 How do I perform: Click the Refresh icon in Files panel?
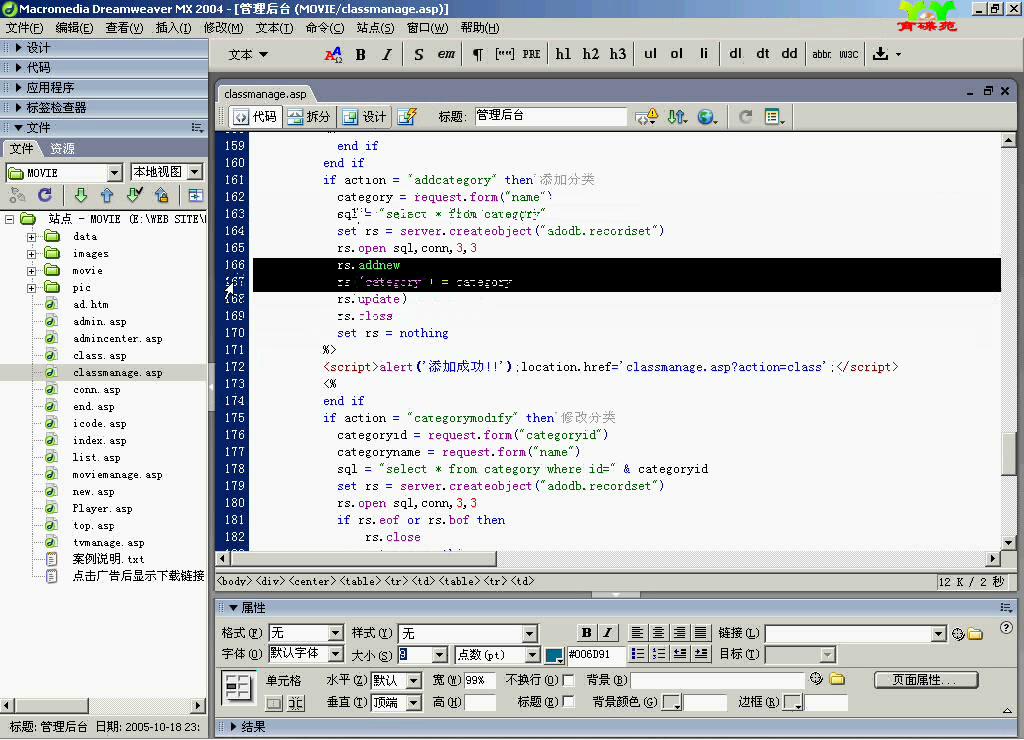[45, 195]
